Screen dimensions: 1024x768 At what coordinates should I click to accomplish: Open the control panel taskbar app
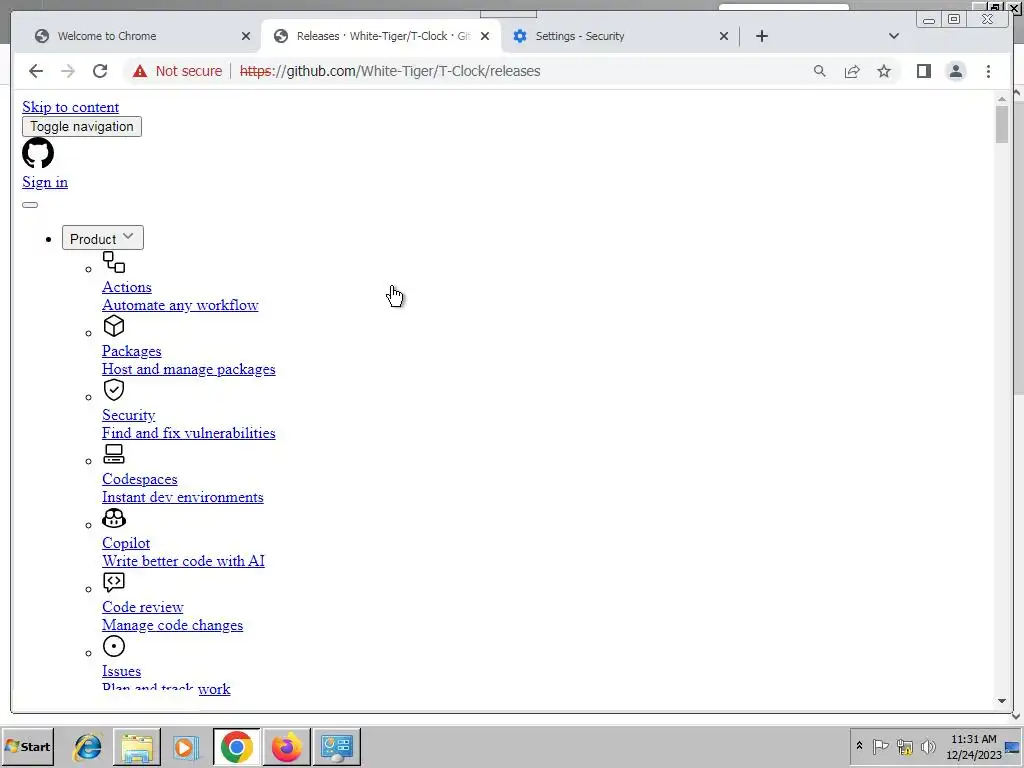[337, 746]
